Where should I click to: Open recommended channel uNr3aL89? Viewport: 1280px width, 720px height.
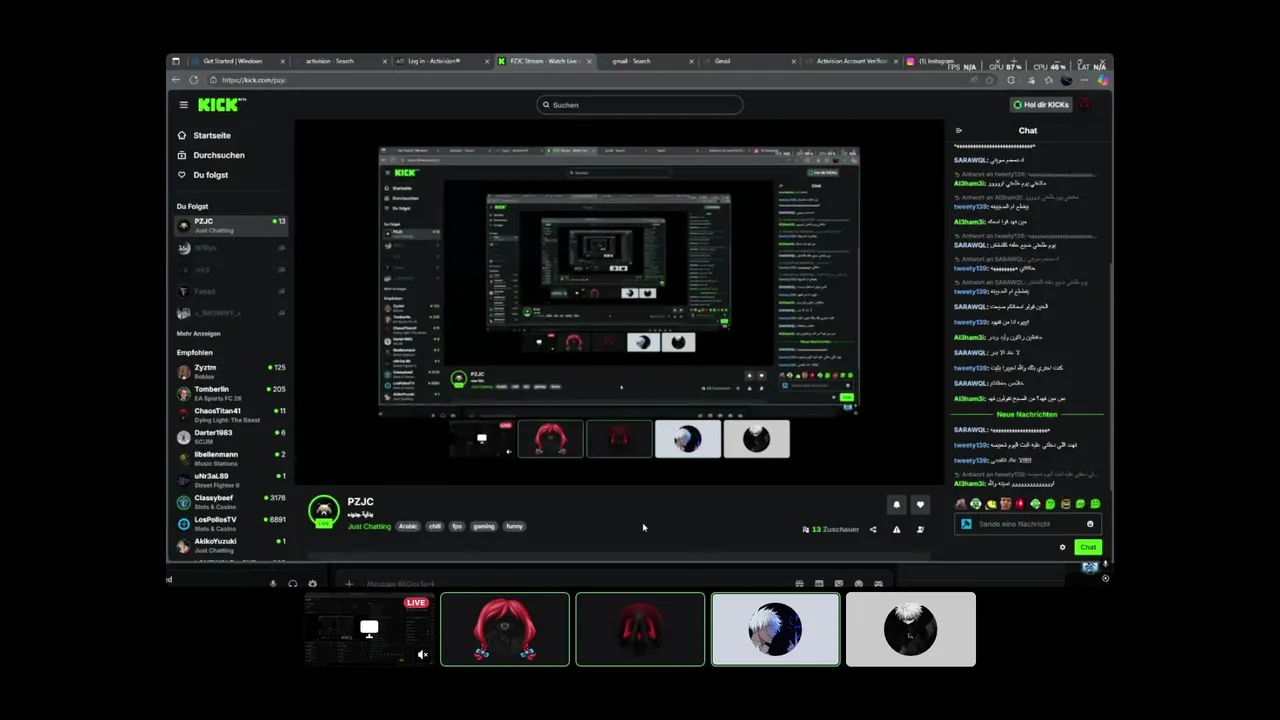[x=231, y=480]
